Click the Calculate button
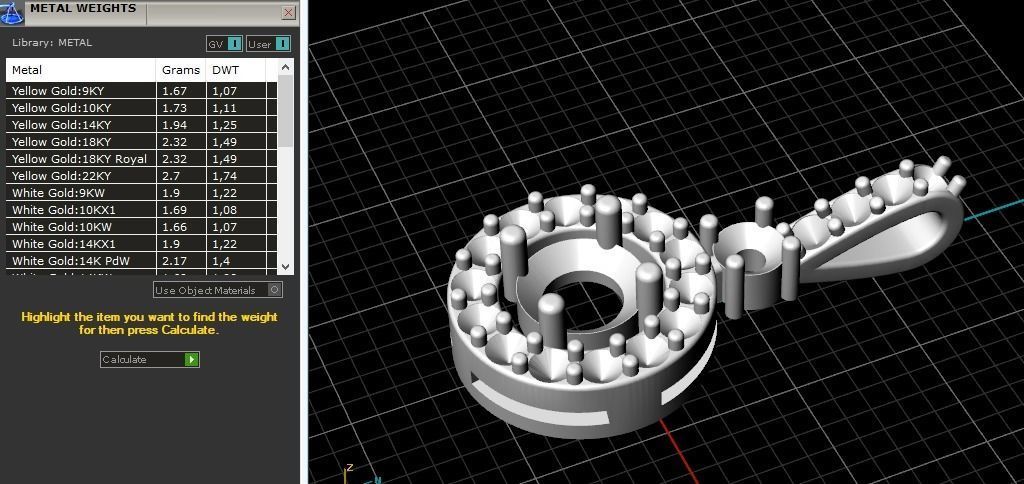The height and width of the screenshot is (484, 1024). point(150,359)
